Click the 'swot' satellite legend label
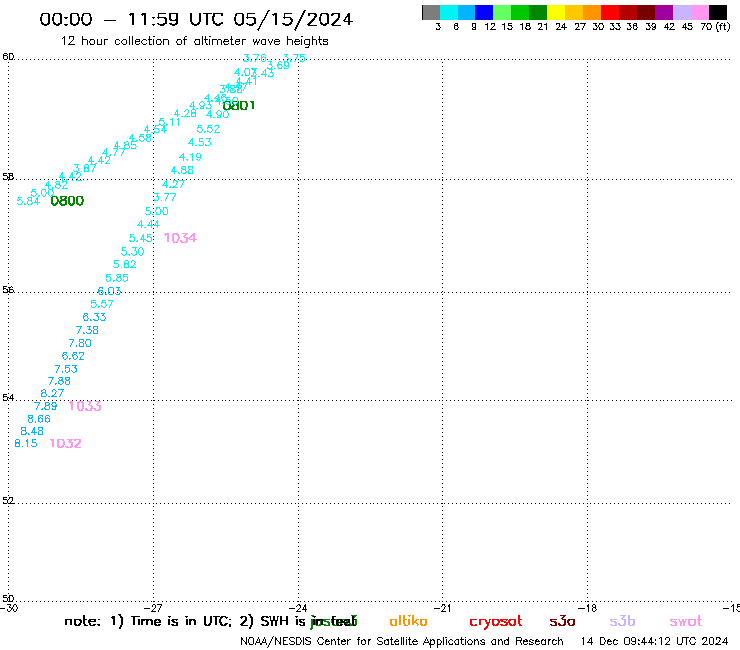The height and width of the screenshot is (650, 740). click(x=686, y=622)
